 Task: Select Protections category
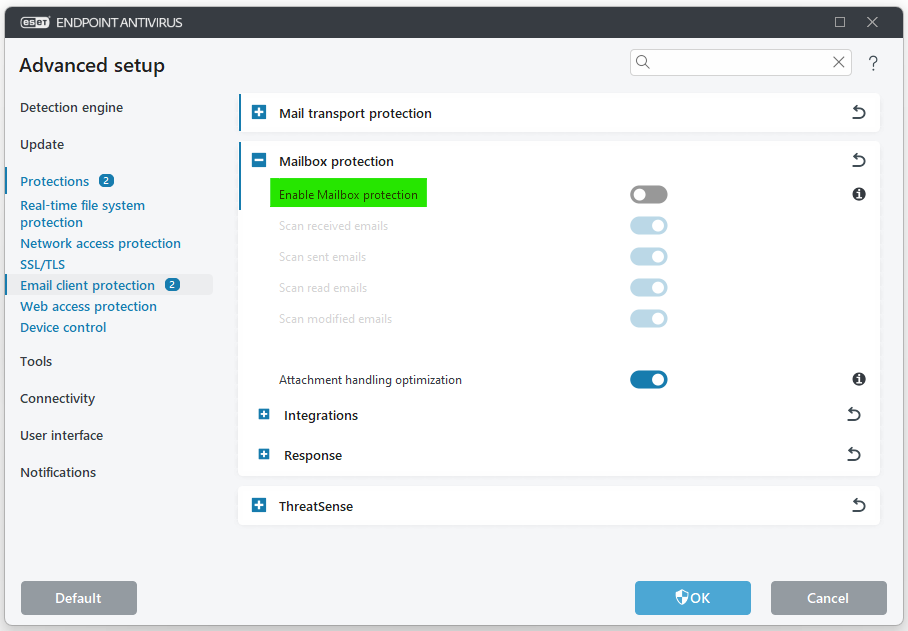click(54, 181)
